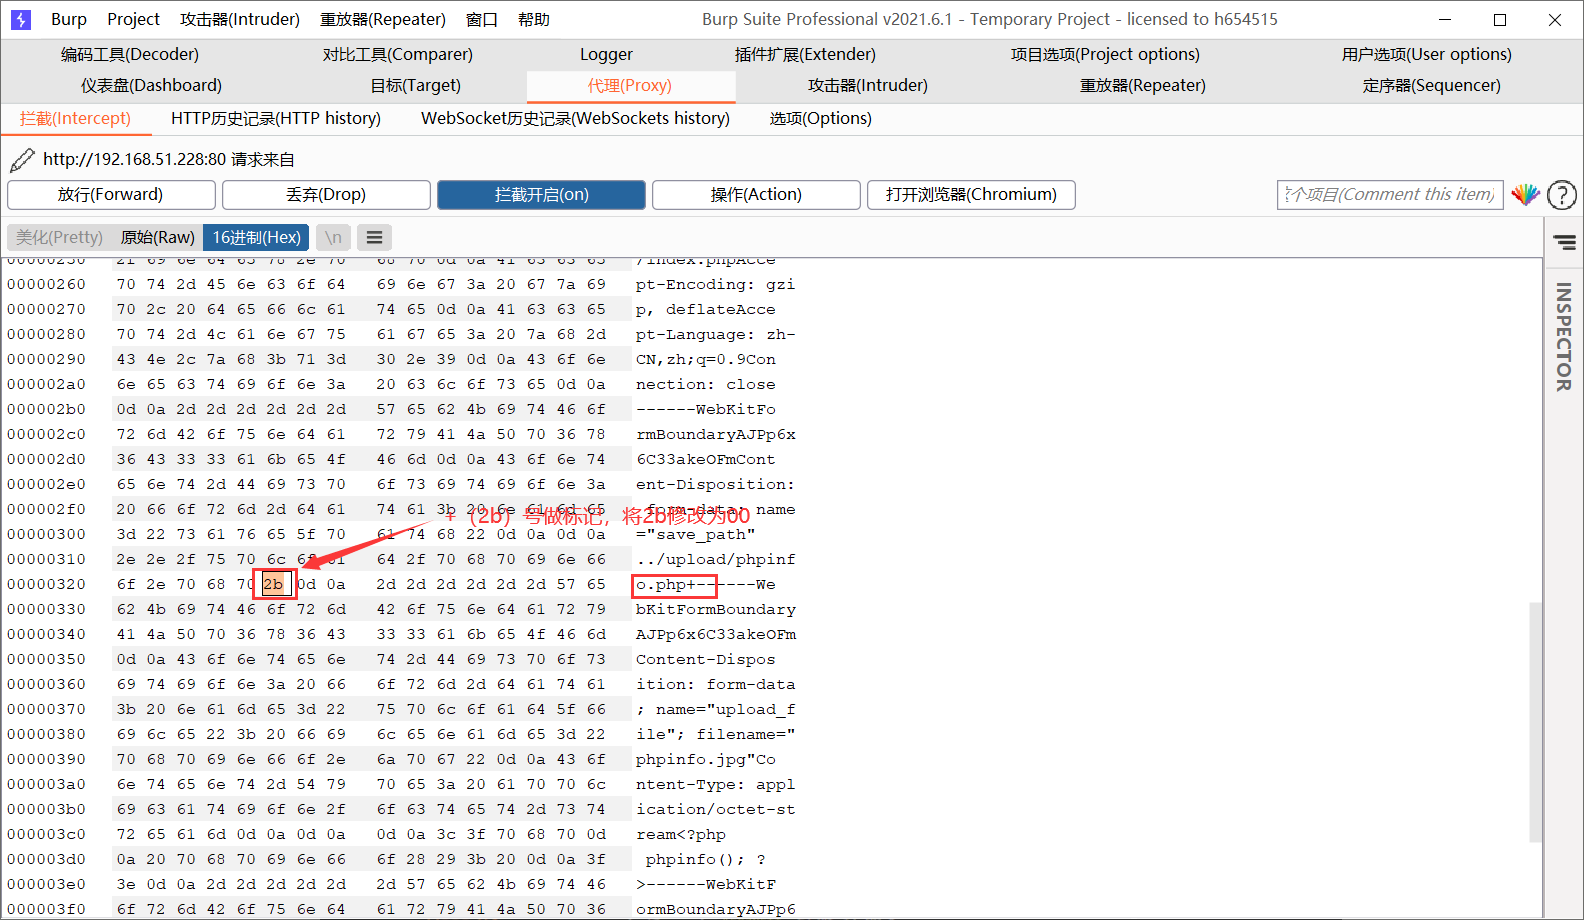Click the pencil edit target icon
Image resolution: width=1584 pixels, height=920 pixels.
tap(22, 159)
